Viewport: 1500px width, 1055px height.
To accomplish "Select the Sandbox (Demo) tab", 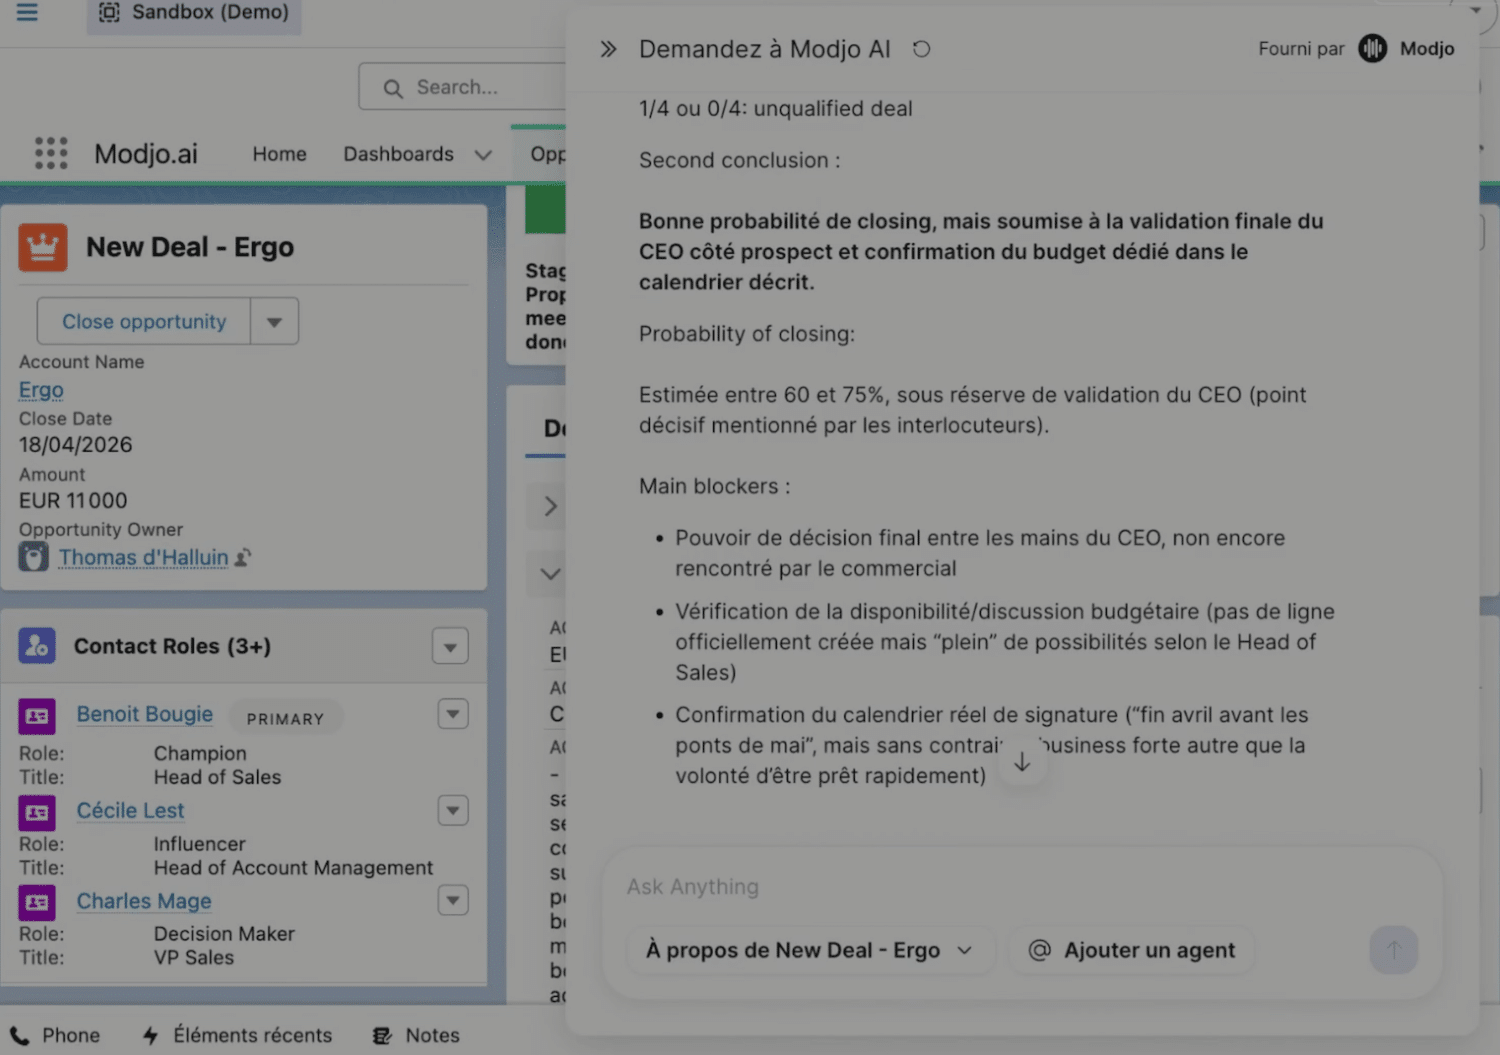I will [194, 13].
